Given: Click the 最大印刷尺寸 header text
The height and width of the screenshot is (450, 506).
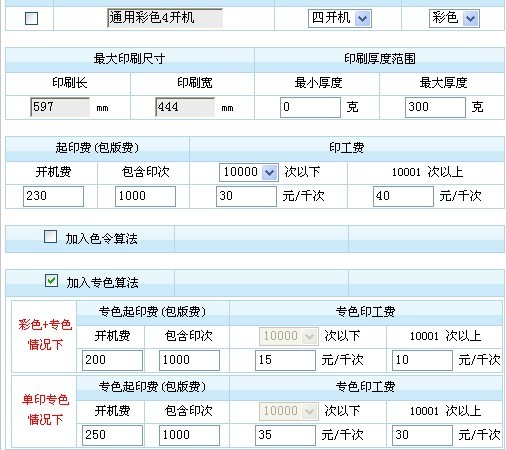Looking at the screenshot, I should point(129,59).
